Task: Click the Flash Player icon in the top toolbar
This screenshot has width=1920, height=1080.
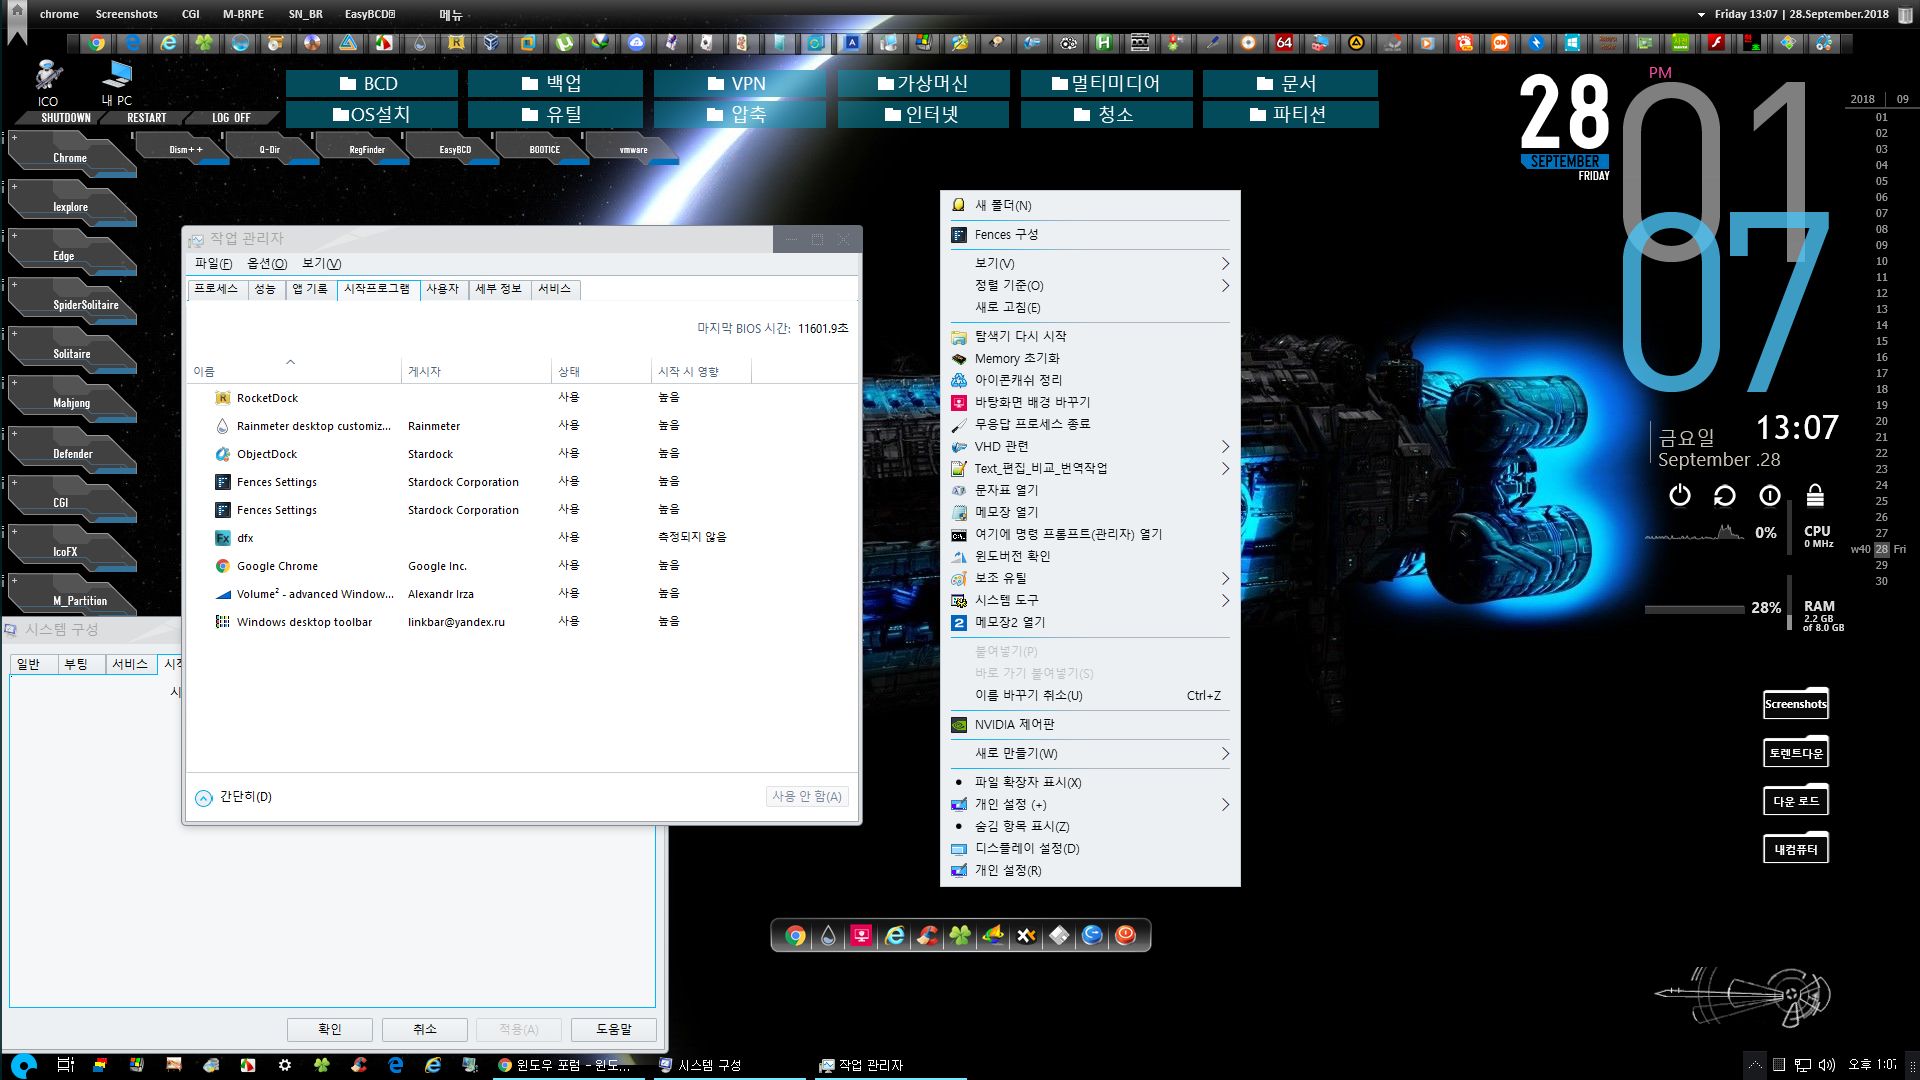Action: pos(1716,43)
